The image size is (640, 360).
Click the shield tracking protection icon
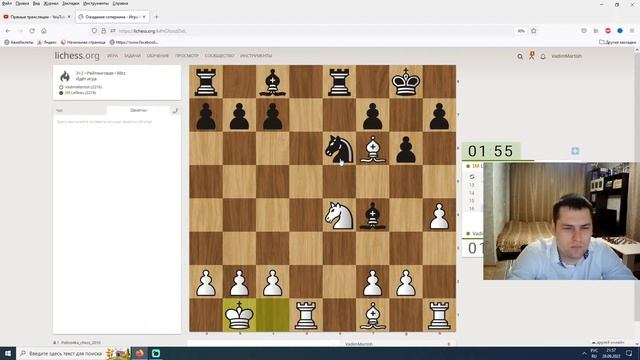[94, 31]
